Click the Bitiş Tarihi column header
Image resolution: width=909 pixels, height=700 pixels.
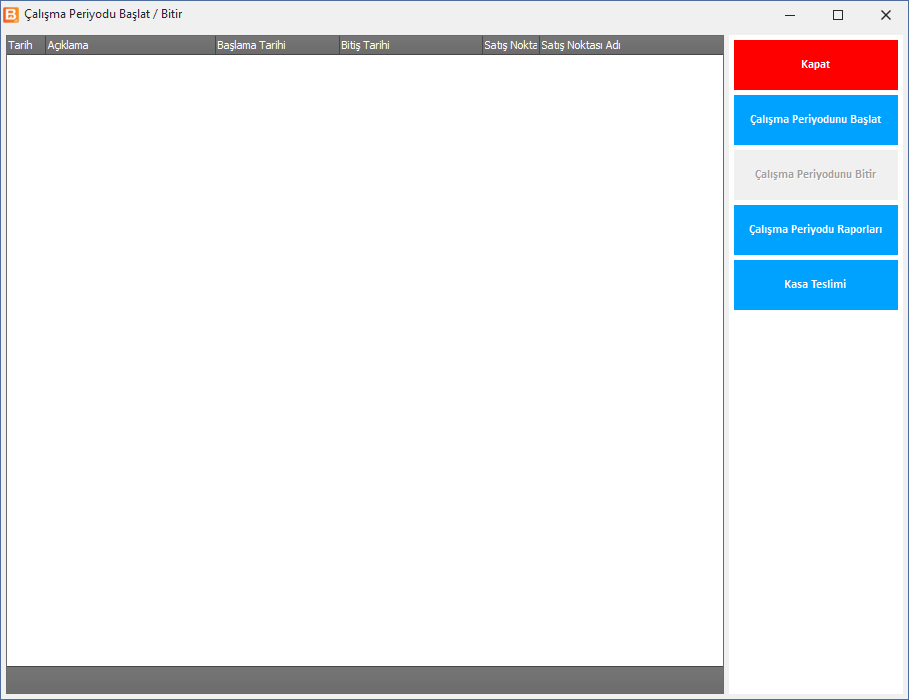410,45
